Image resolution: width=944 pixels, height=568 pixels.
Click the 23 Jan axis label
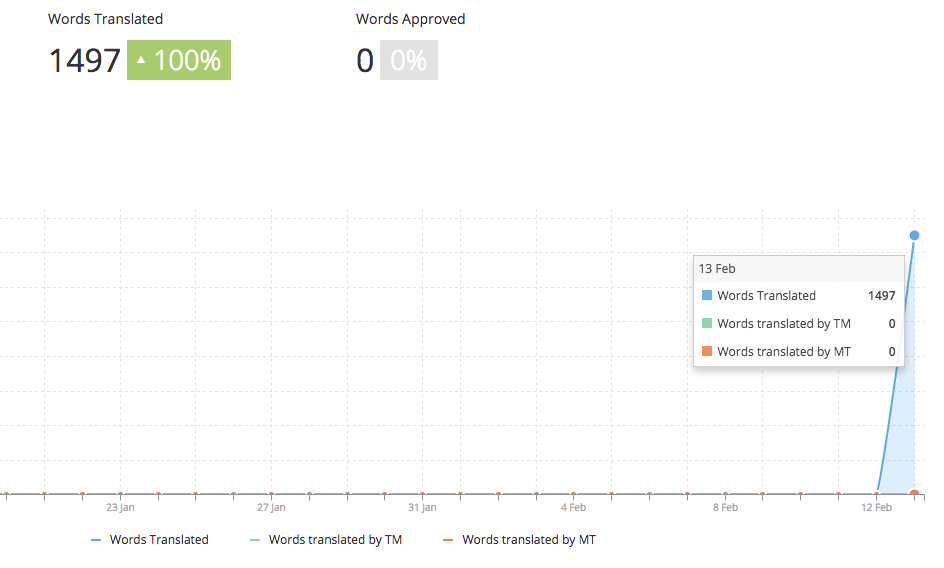tap(120, 507)
